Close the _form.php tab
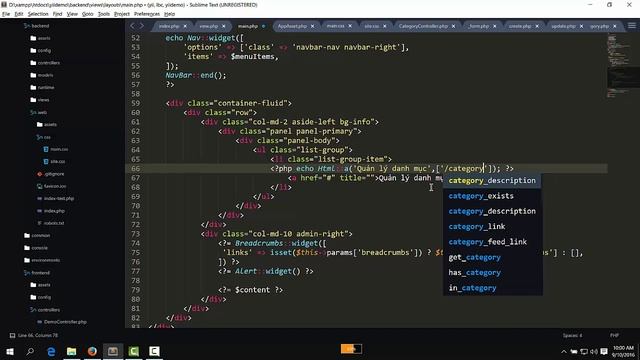The image size is (640, 360). [495, 26]
